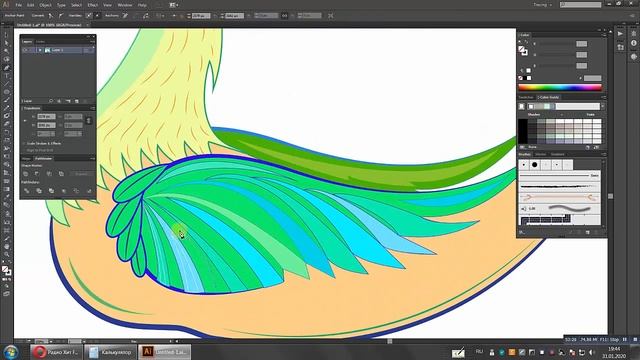Viewport: 640px width, 360px height.
Task: Pick a color from spectrum bar
Action: tap(560, 87)
